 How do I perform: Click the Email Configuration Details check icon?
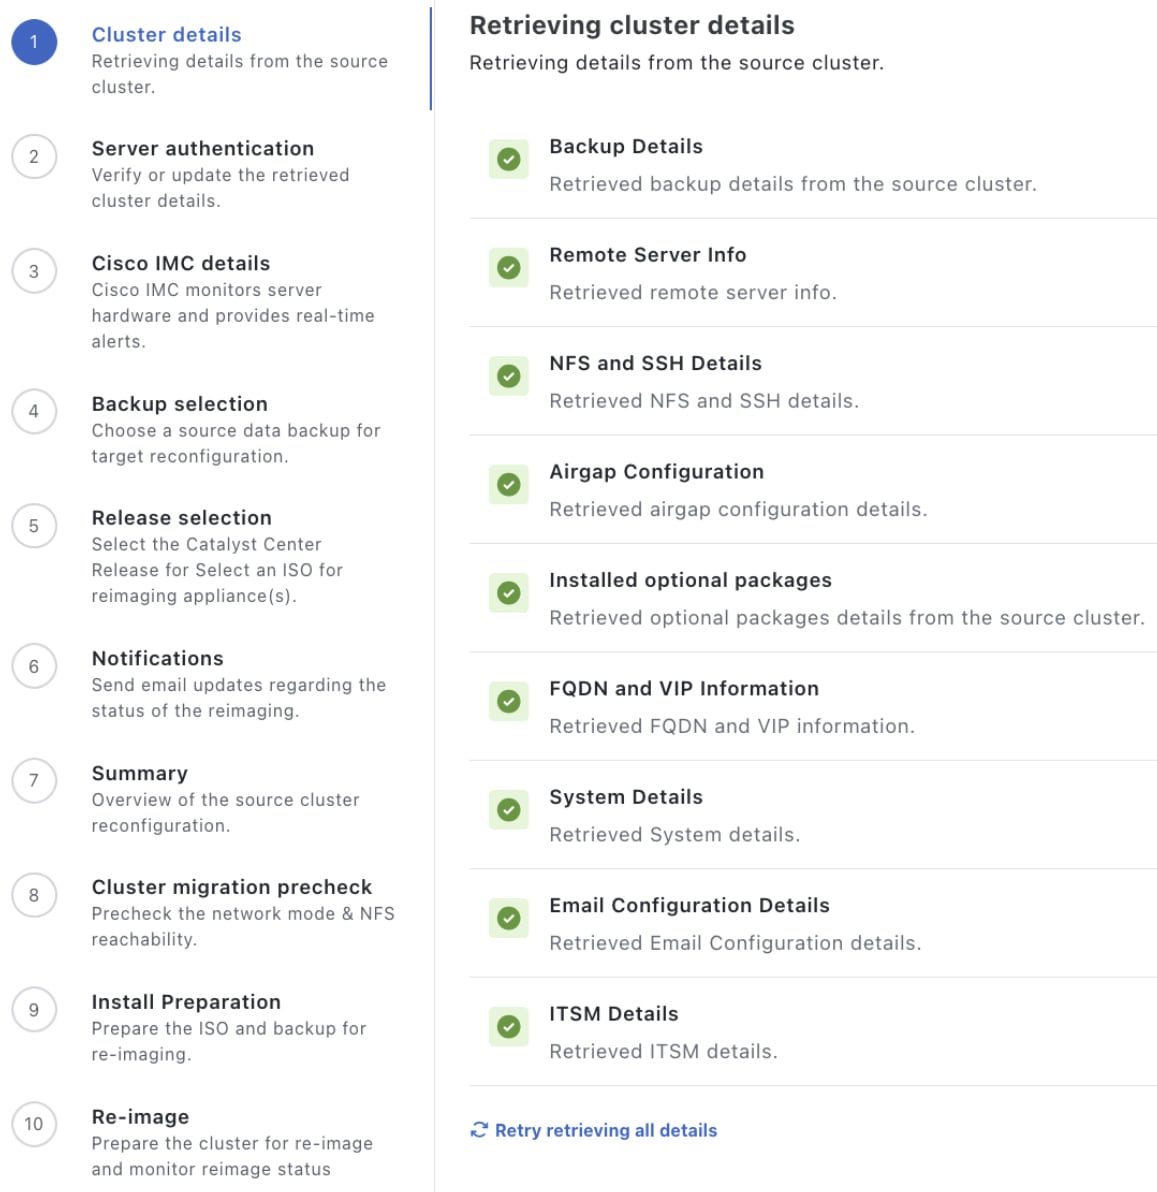(x=508, y=918)
